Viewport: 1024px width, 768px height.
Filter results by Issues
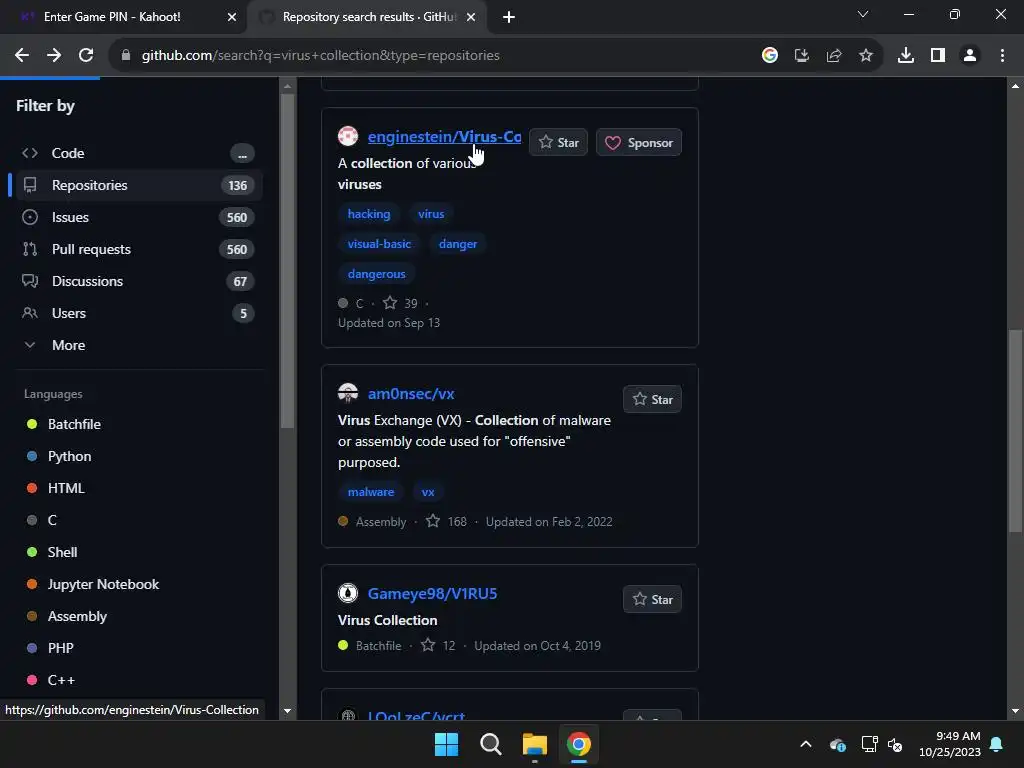(x=136, y=217)
